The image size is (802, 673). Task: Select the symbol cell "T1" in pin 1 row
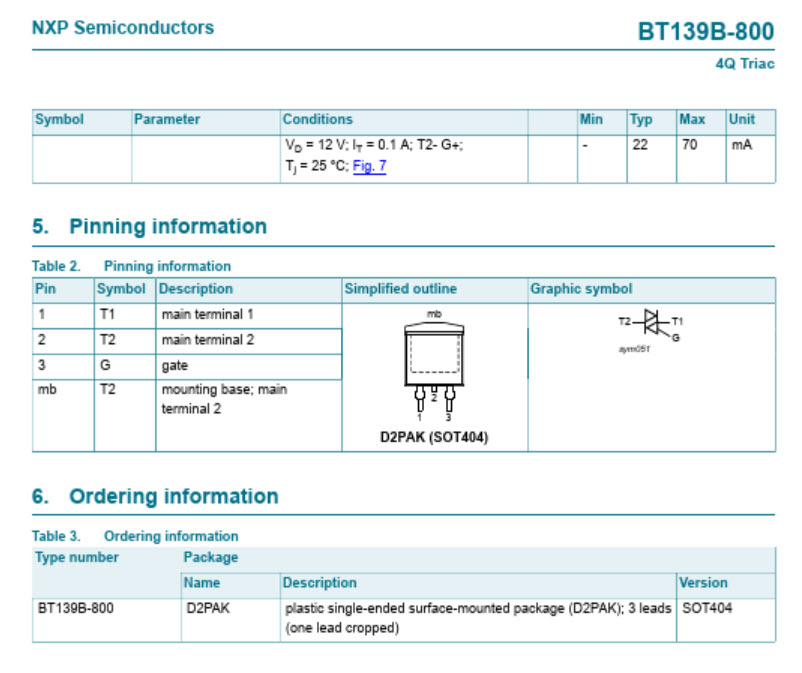tap(107, 314)
